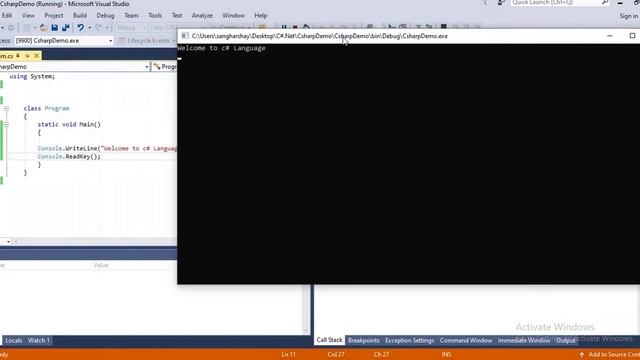Screen dimensions: 640x360
Task: Switch to the Locals tab
Action: click(13, 340)
